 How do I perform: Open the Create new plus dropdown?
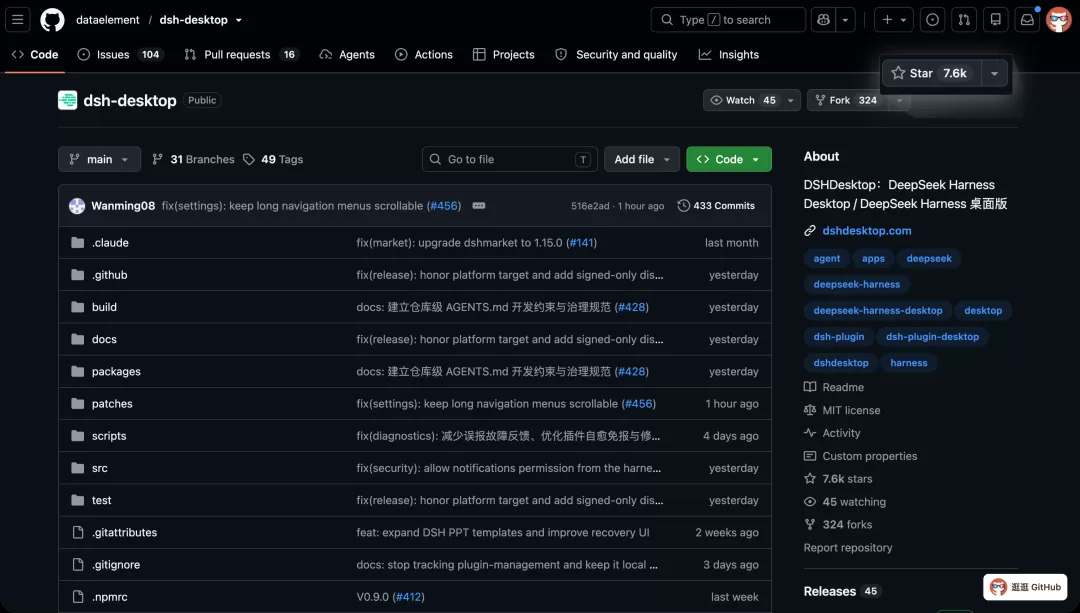point(894,20)
